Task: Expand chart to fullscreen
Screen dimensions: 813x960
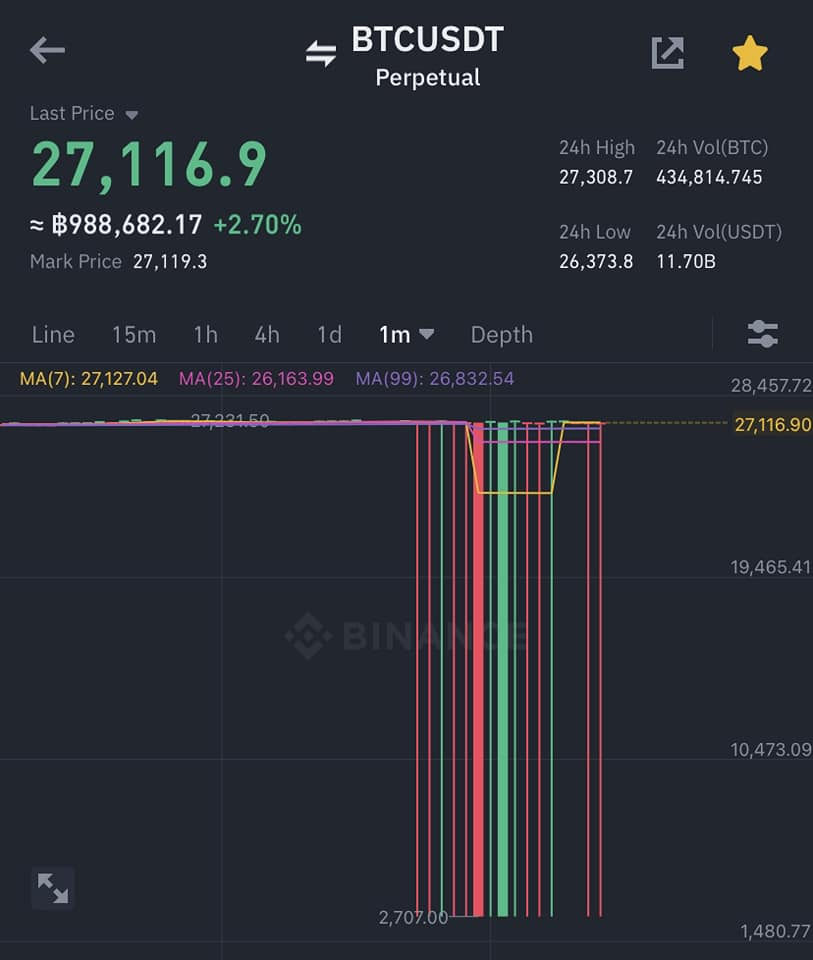Action: coord(52,887)
